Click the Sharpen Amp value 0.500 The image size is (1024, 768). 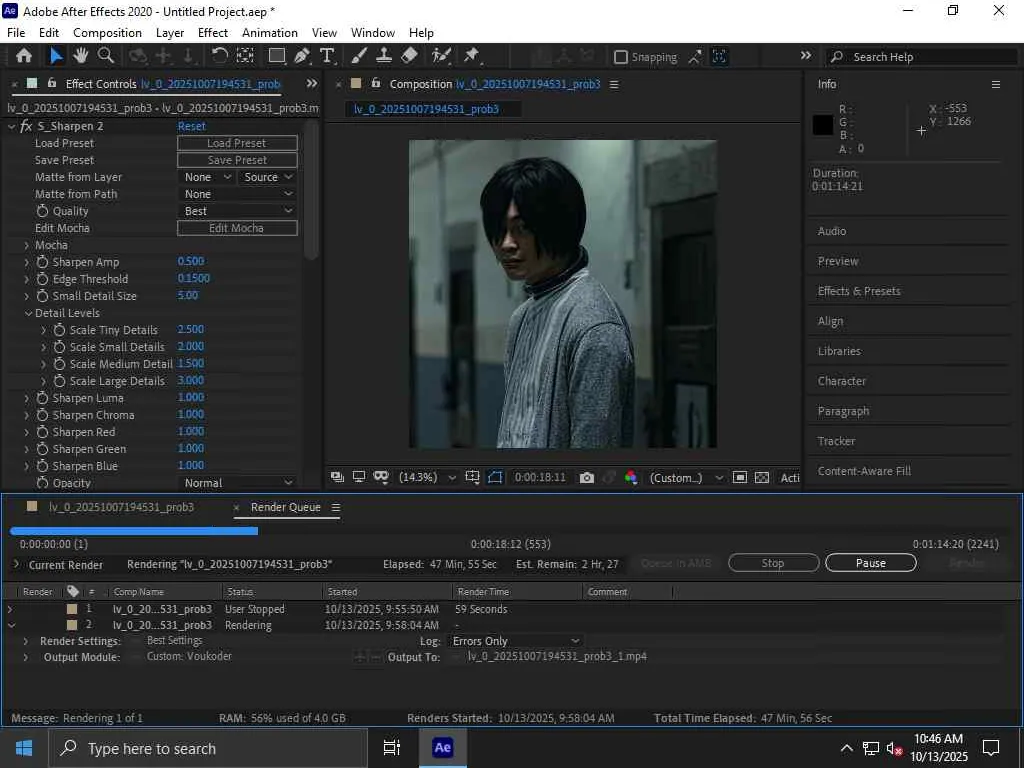click(191, 262)
